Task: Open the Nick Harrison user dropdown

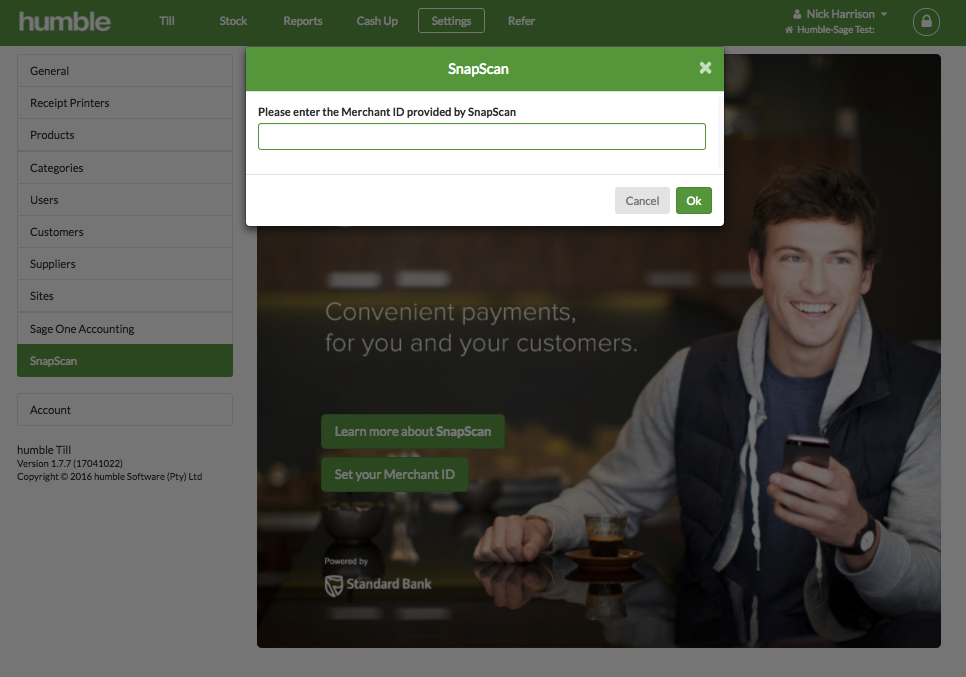Action: pyautogui.click(x=840, y=14)
